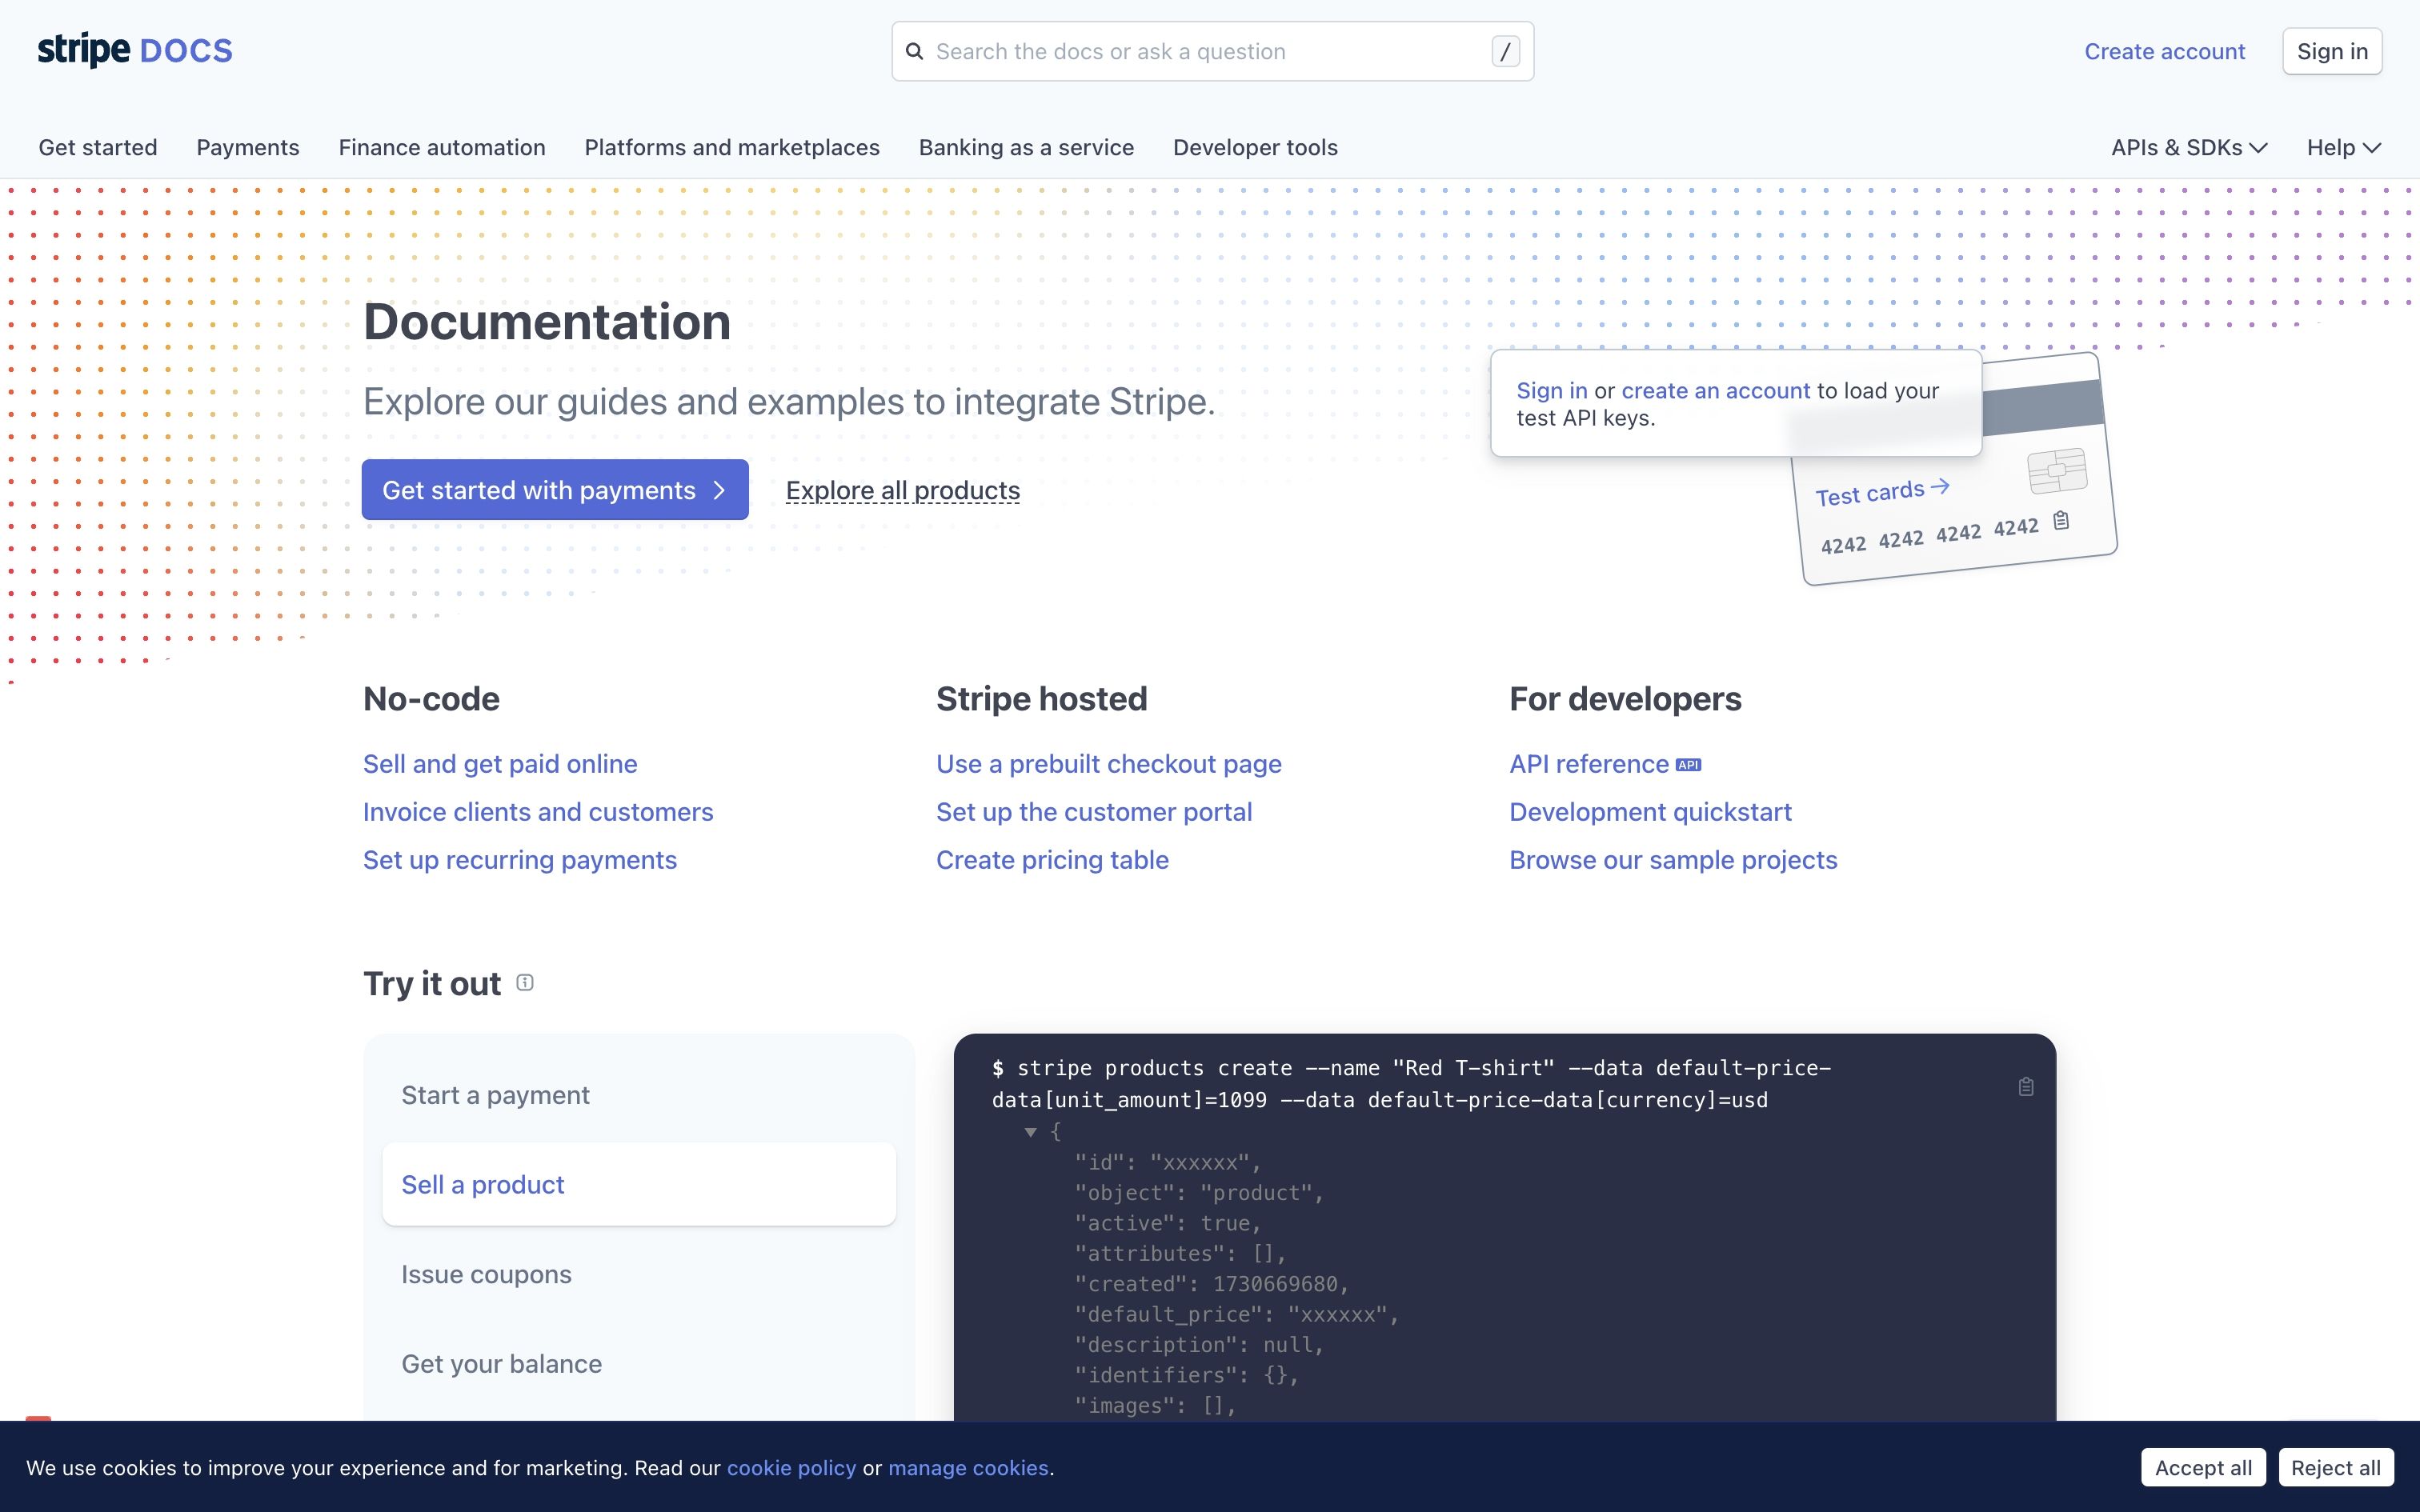Viewport: 2420px width, 1512px height.
Task: Open Invoice clients and customers link
Action: 538,812
